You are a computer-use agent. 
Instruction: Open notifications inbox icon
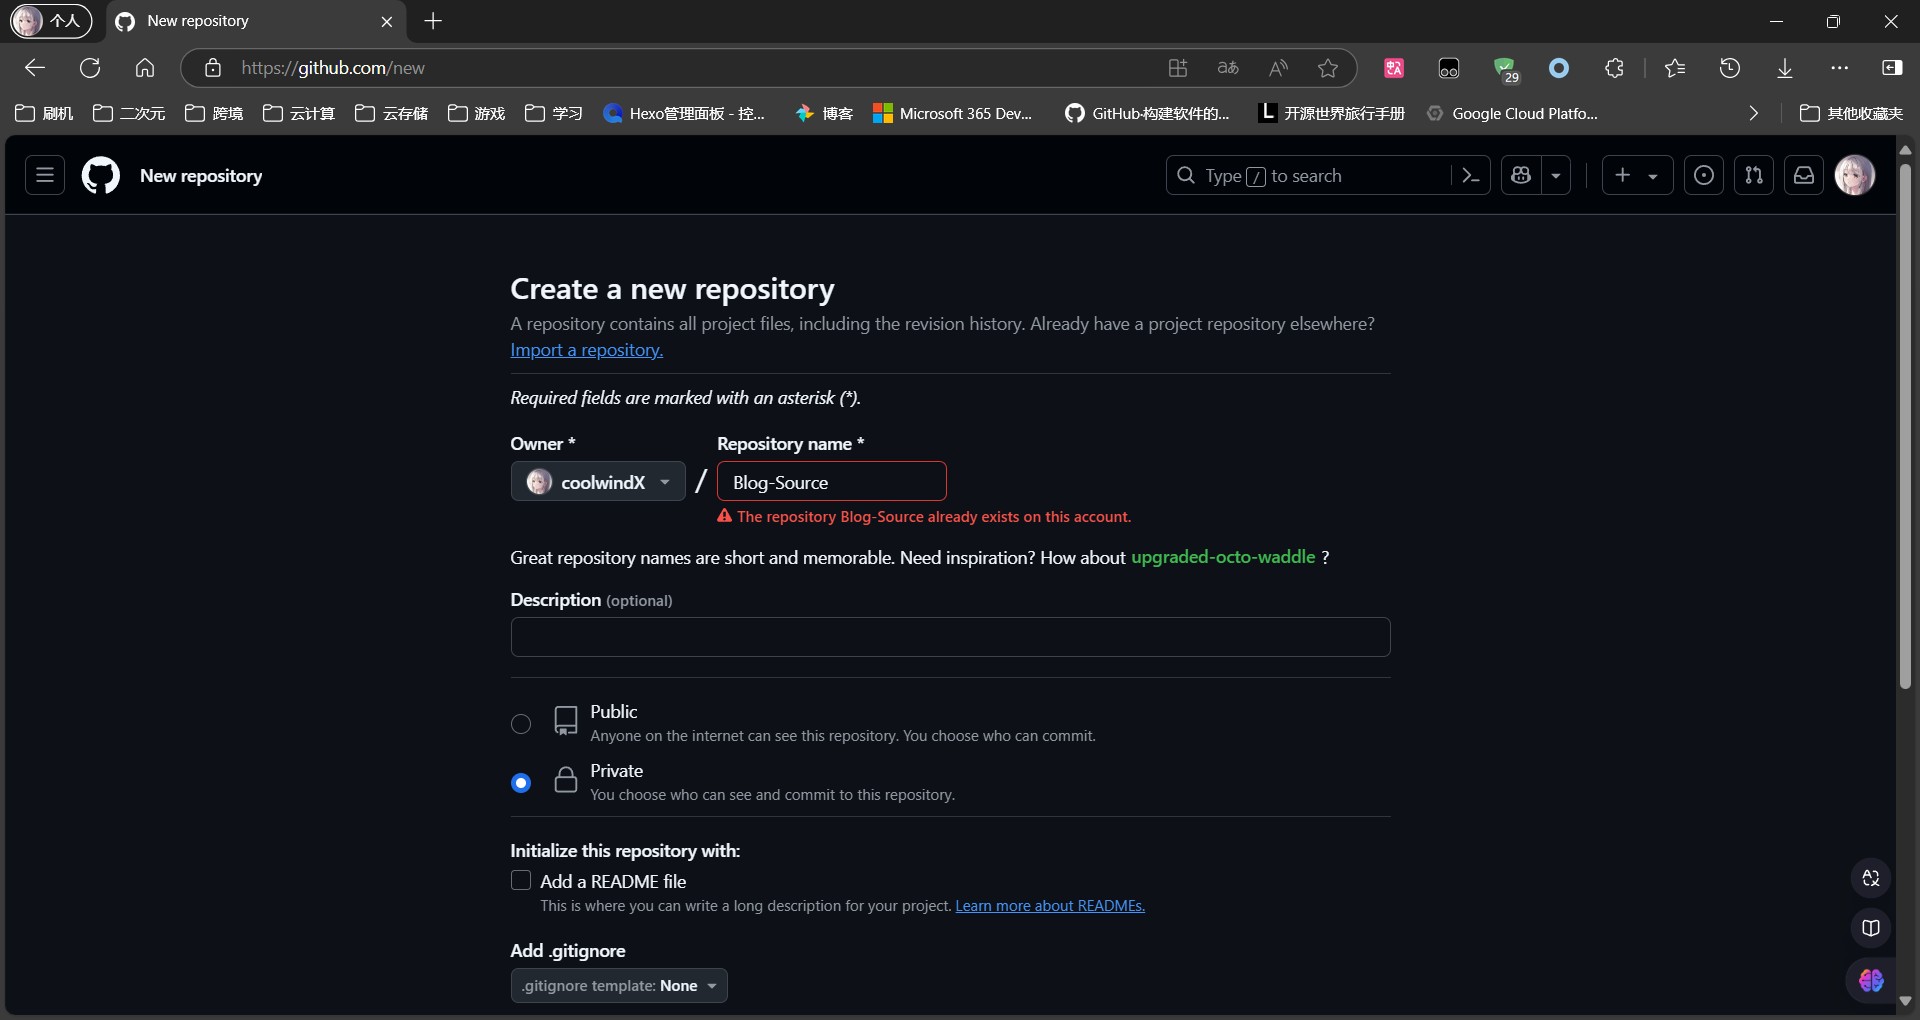click(x=1804, y=175)
